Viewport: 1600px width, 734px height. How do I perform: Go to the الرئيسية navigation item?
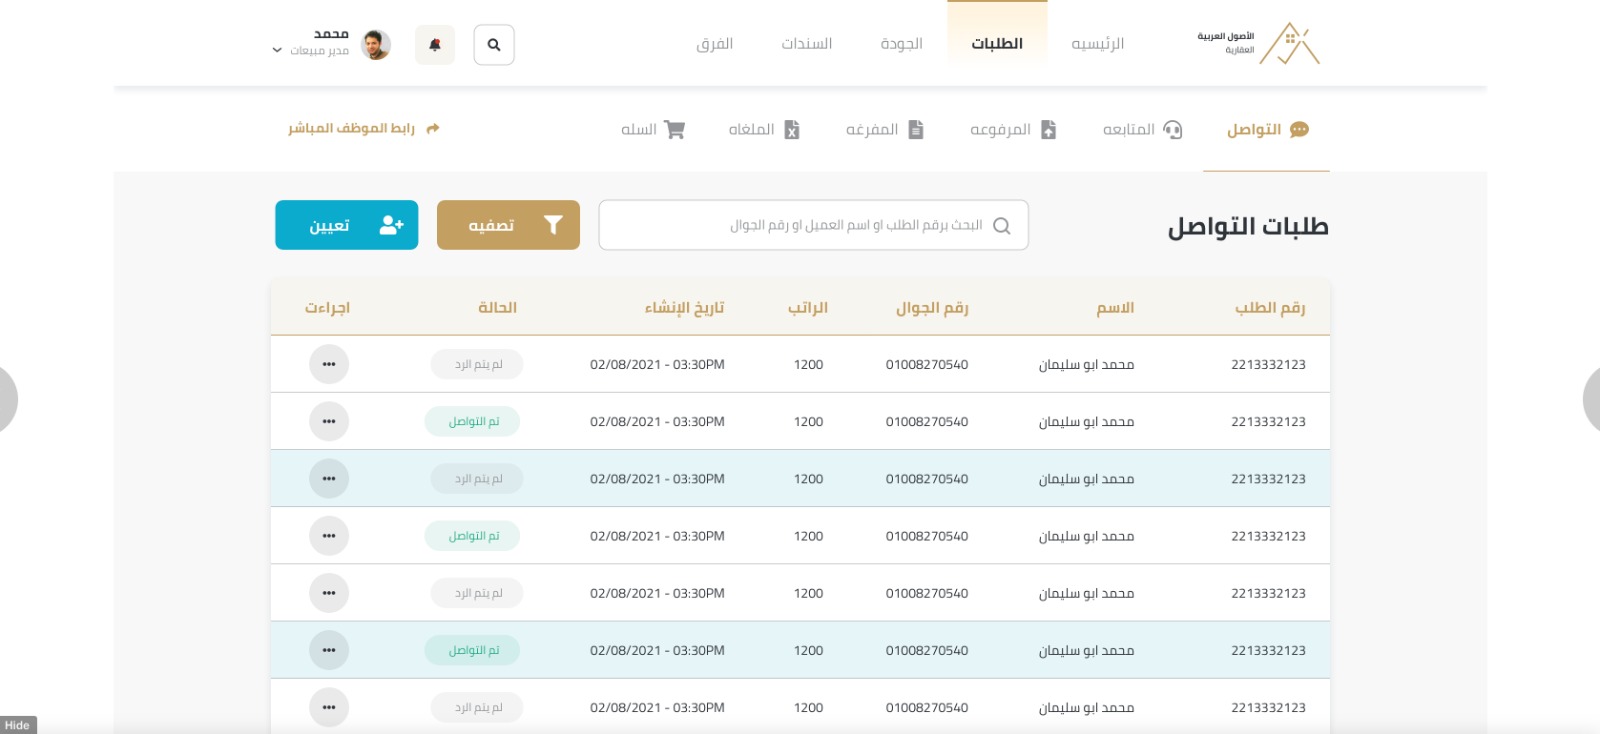[x=1097, y=44]
